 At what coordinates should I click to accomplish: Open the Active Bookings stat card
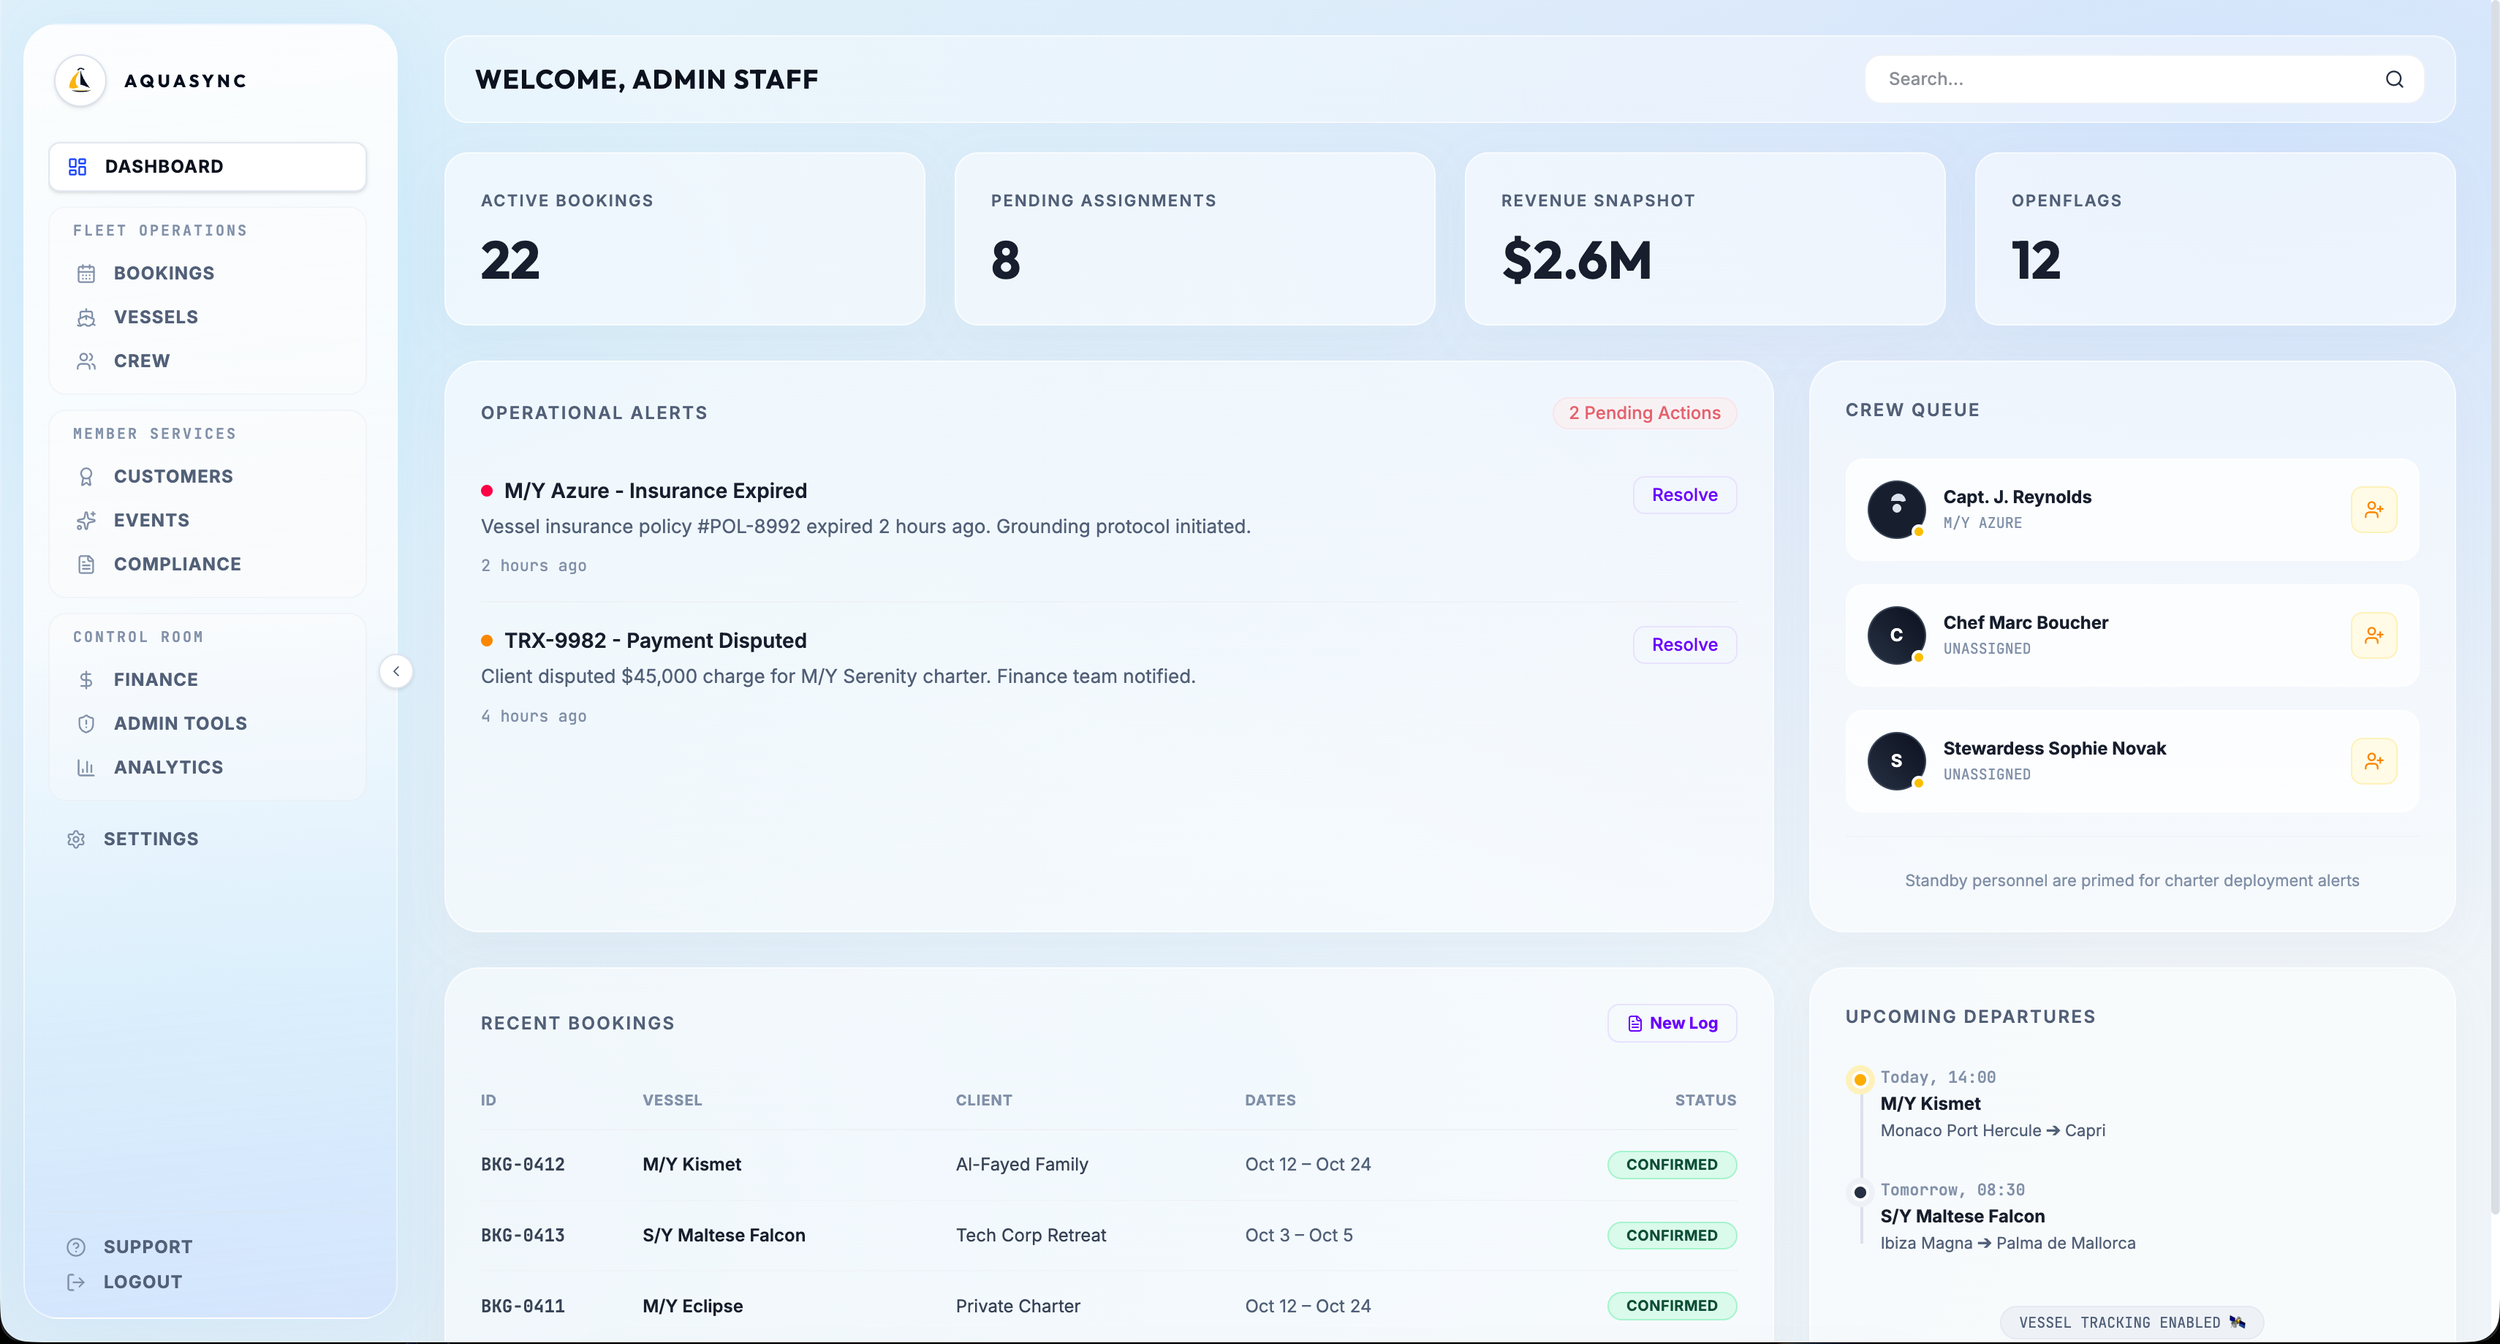point(685,239)
